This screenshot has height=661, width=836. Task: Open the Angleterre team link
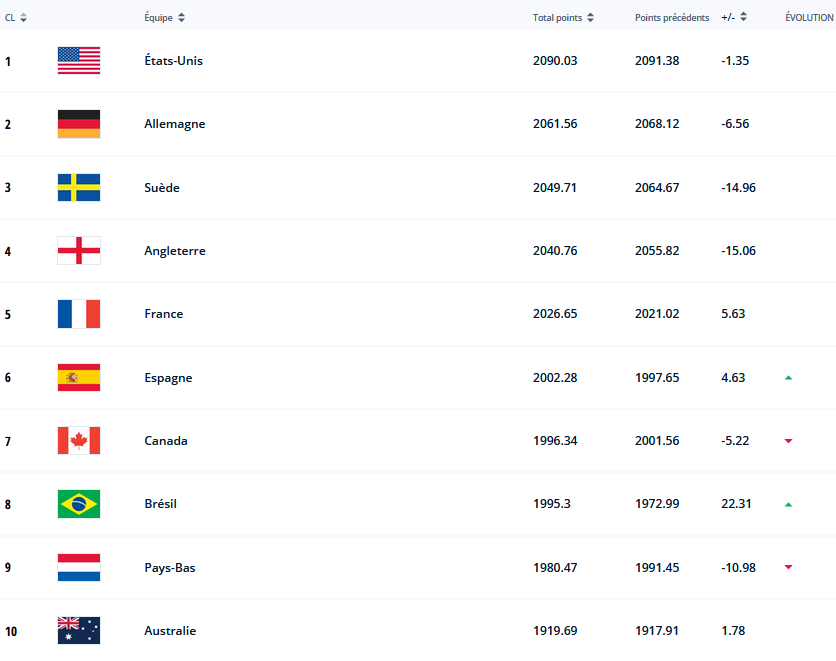(175, 251)
